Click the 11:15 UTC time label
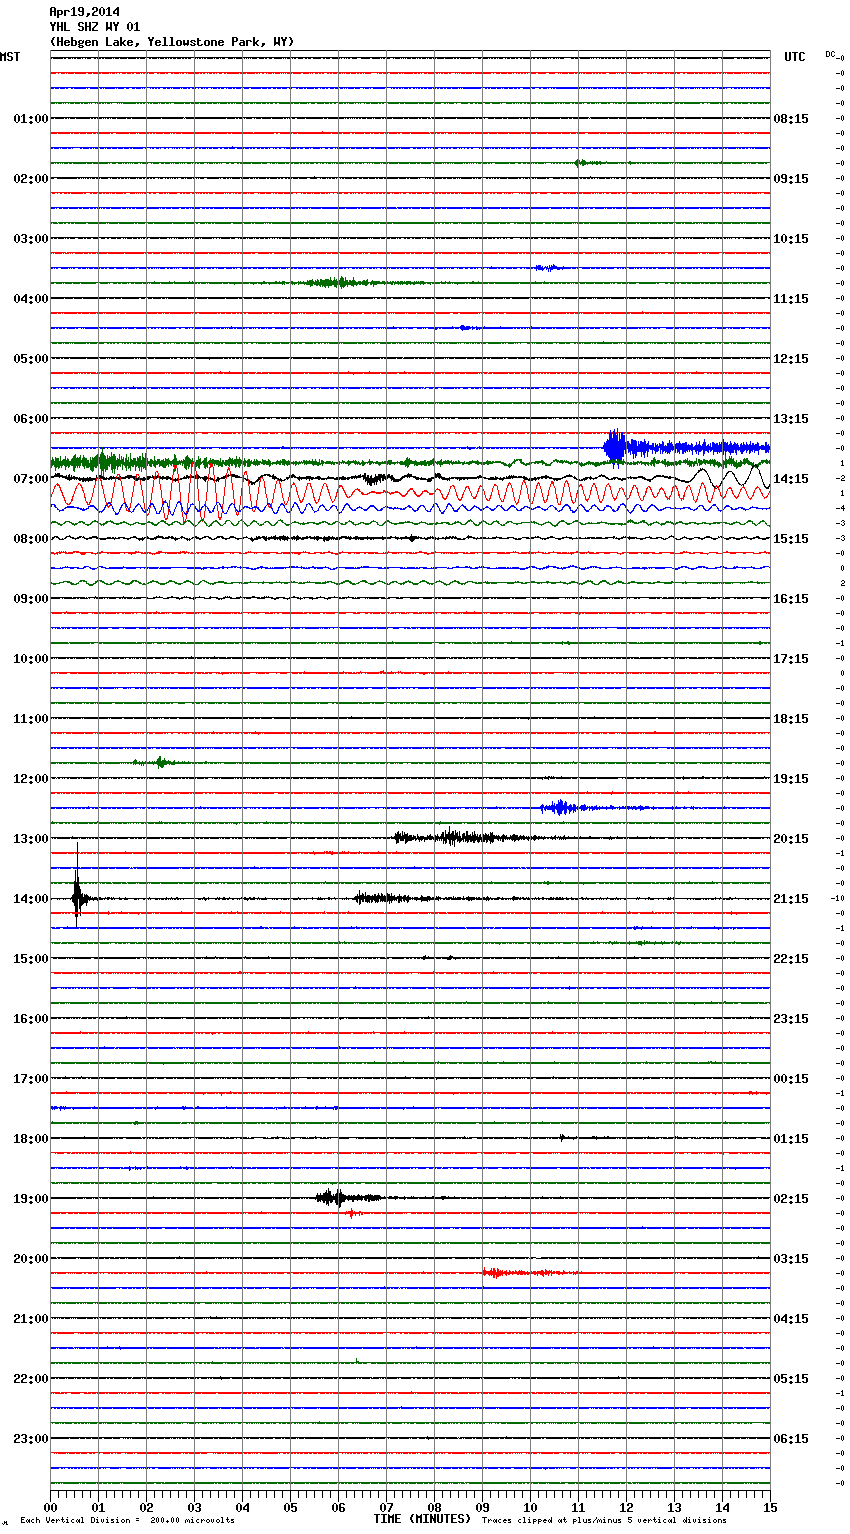Viewport: 850px width, 1534px height. [x=791, y=299]
